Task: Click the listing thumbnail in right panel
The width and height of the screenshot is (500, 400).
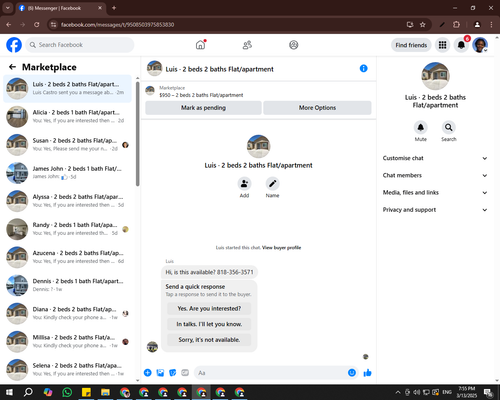Action: coord(435,76)
